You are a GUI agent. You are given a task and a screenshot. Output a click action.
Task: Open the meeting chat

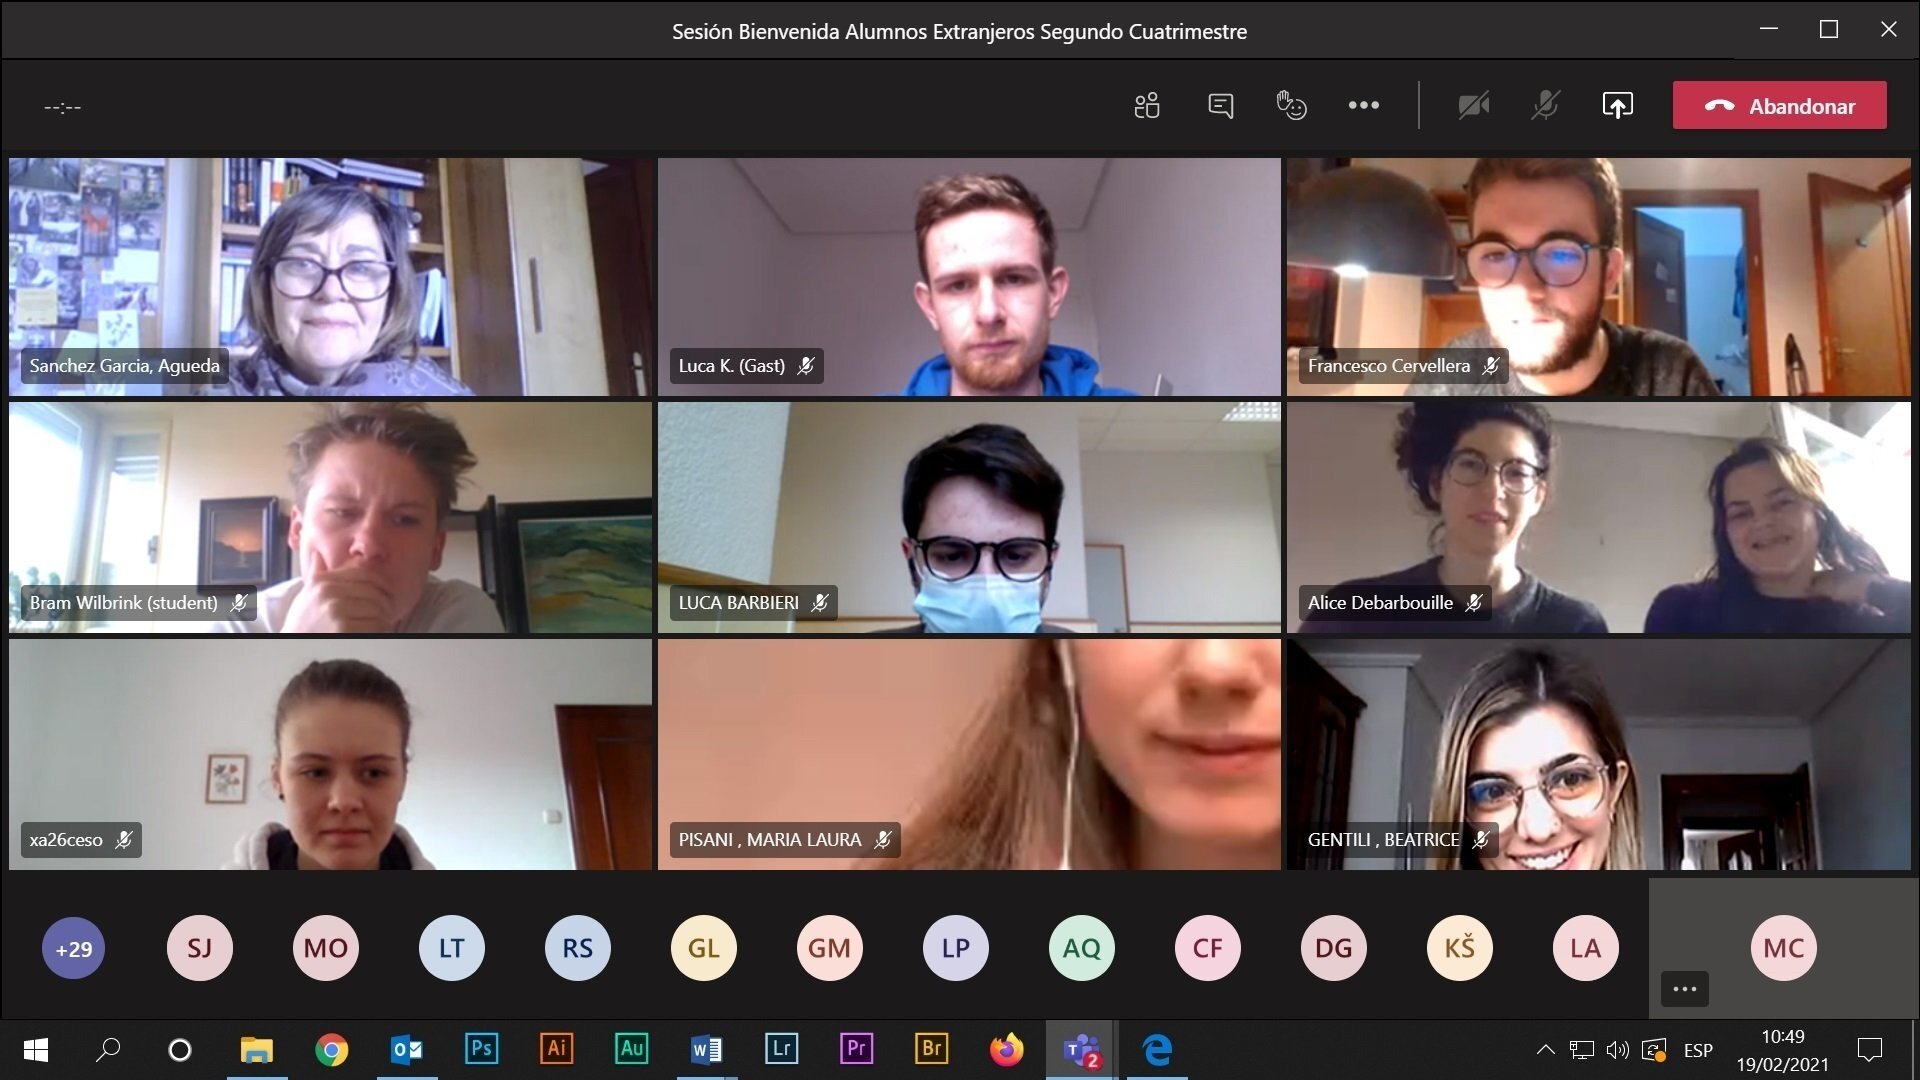1220,105
